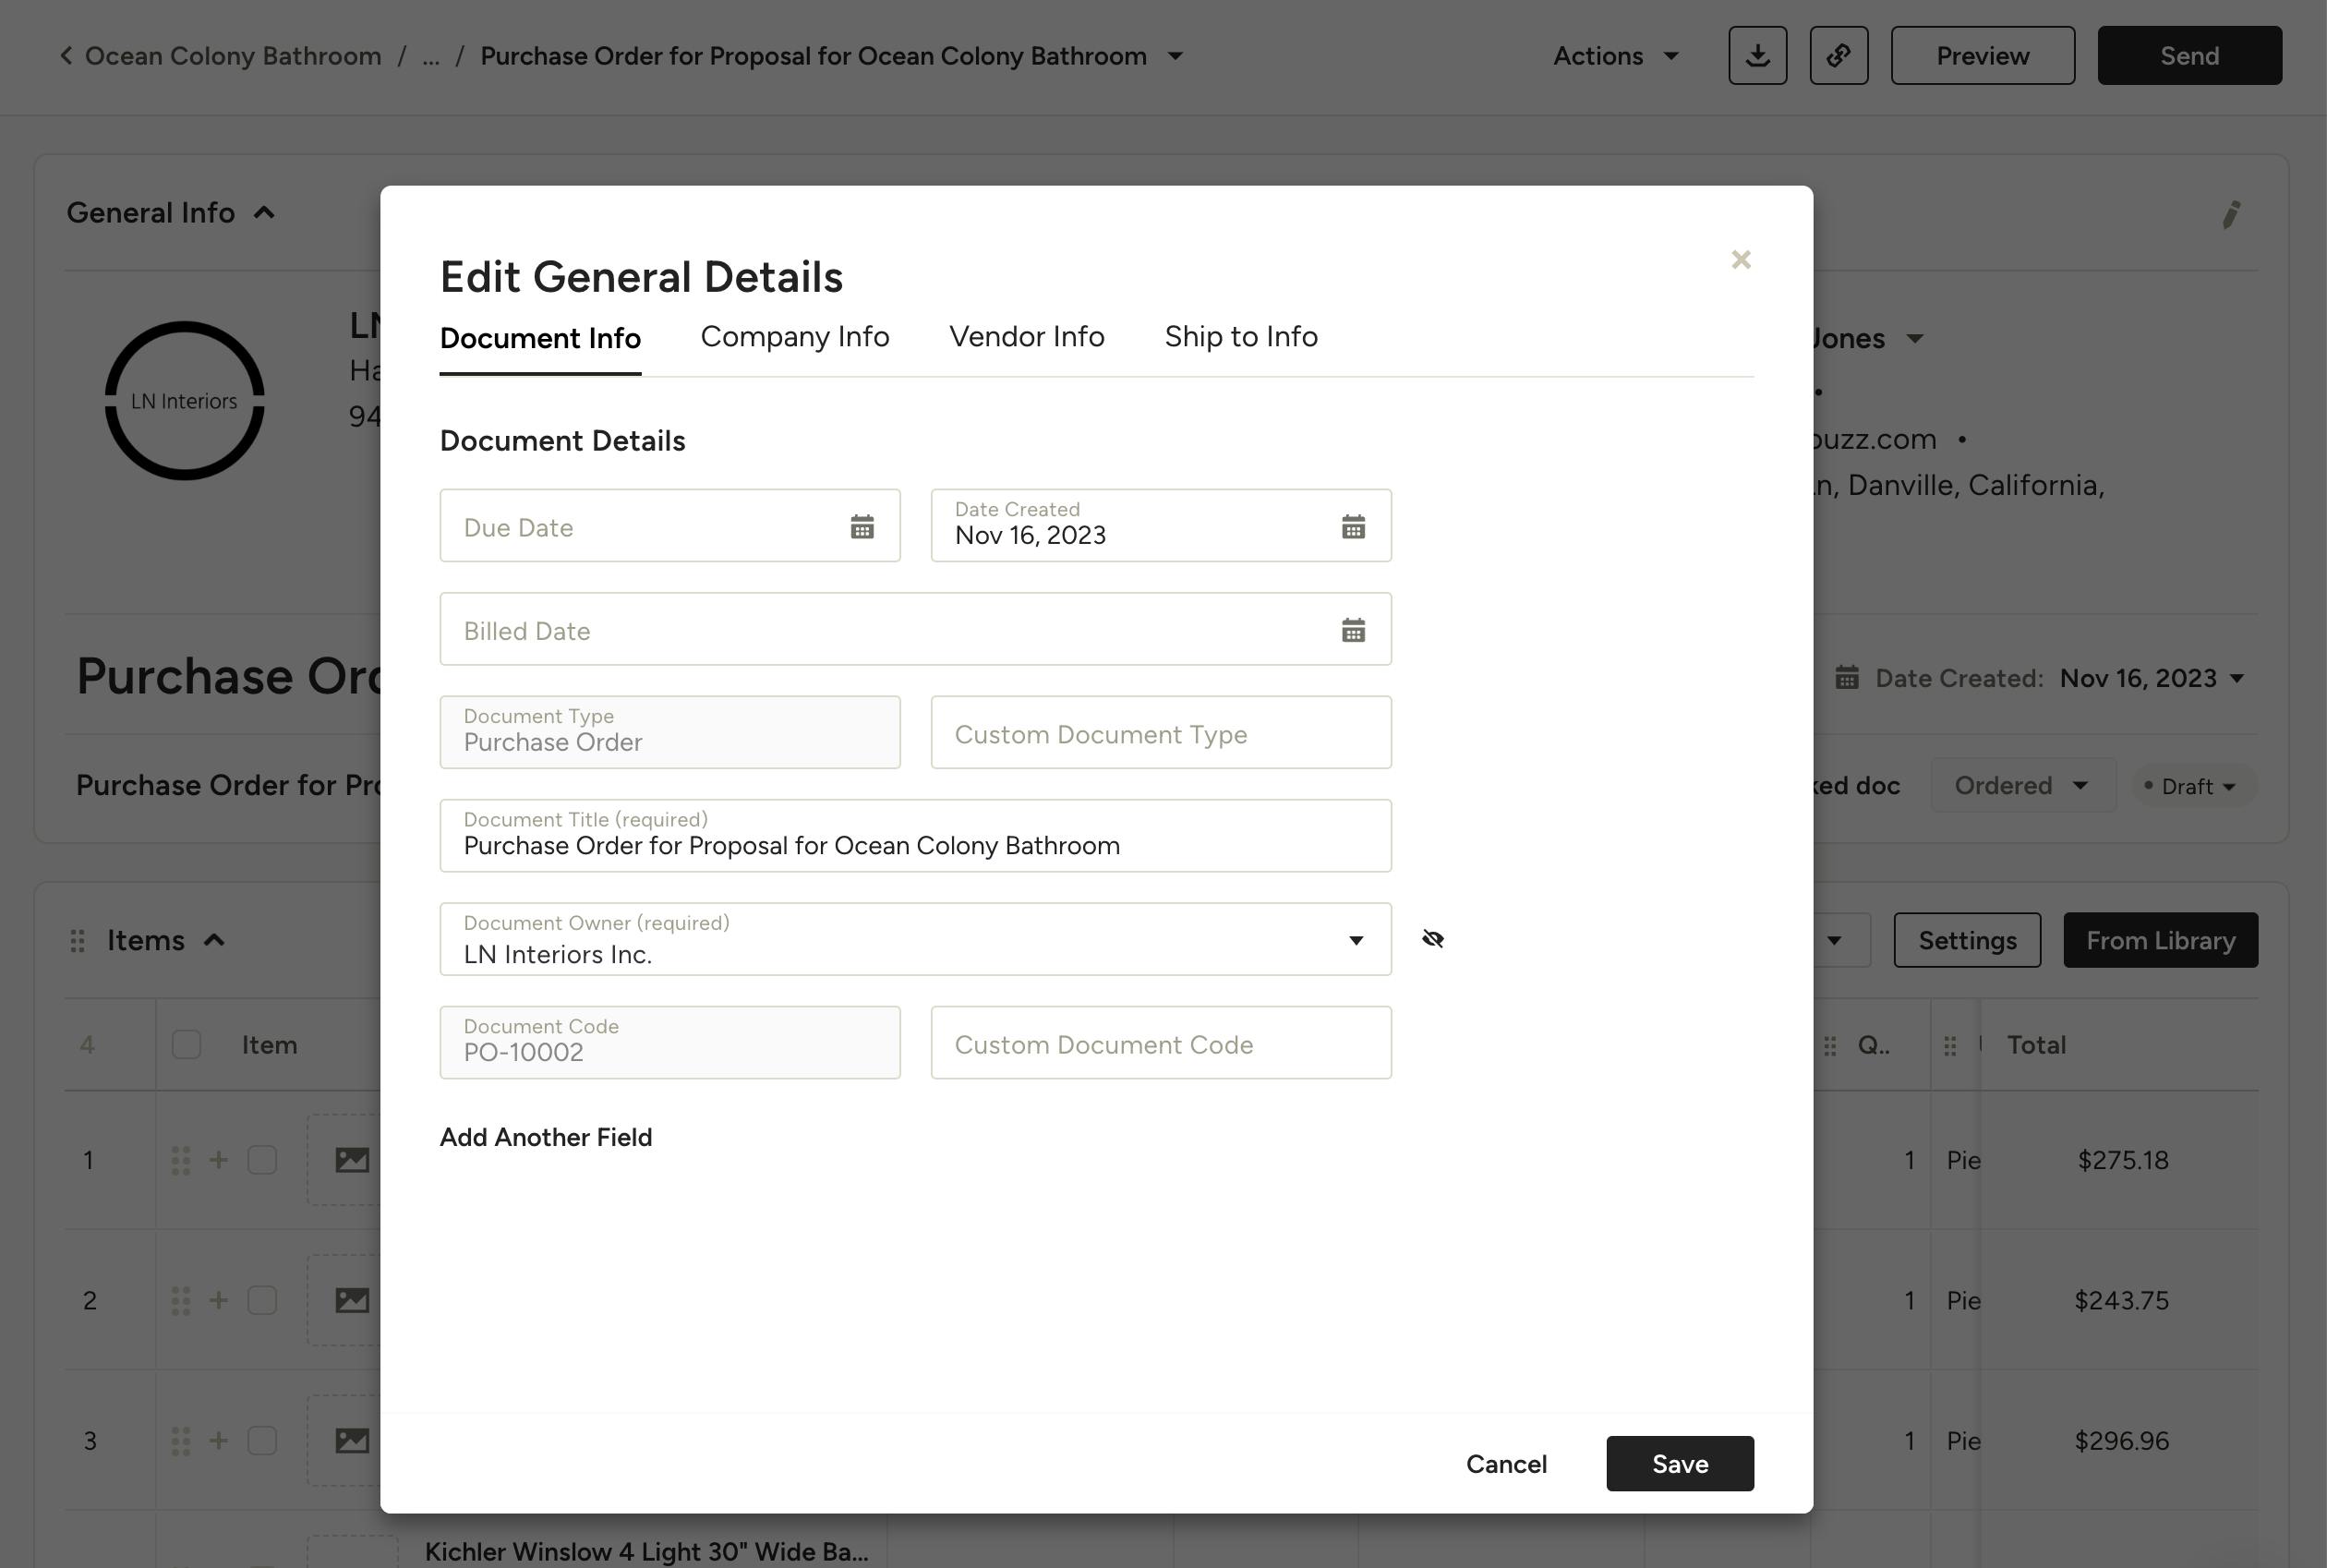Open the Document Owner dropdown
Image resolution: width=2327 pixels, height=1568 pixels.
pyautogui.click(x=1355, y=940)
